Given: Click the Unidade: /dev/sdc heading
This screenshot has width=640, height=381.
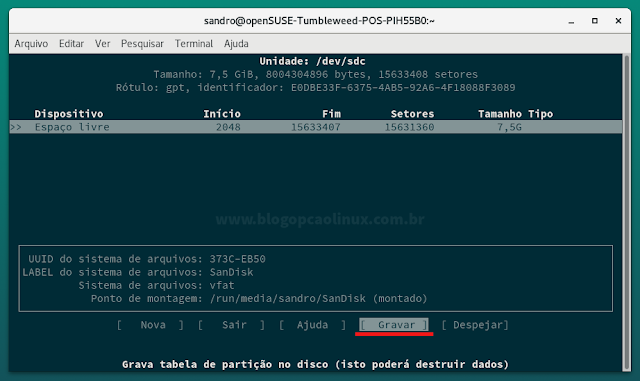Looking at the screenshot, I should (312, 61).
